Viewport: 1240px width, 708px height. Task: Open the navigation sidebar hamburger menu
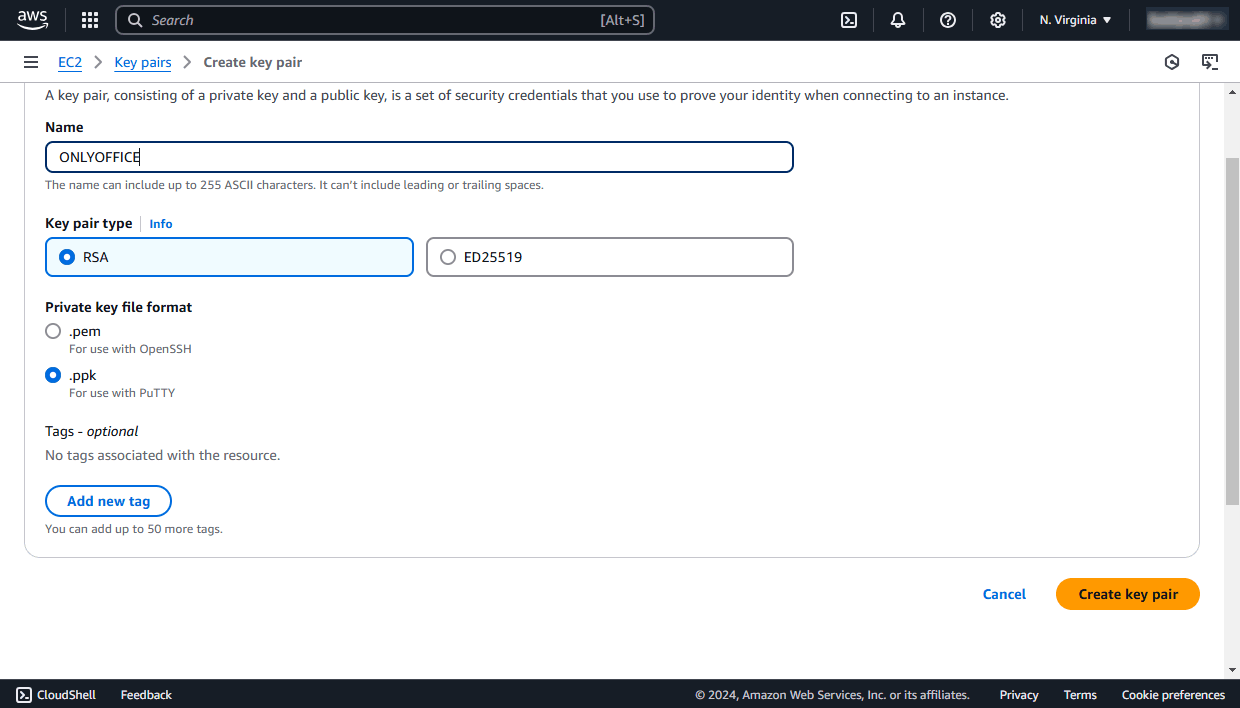pyautogui.click(x=30, y=61)
